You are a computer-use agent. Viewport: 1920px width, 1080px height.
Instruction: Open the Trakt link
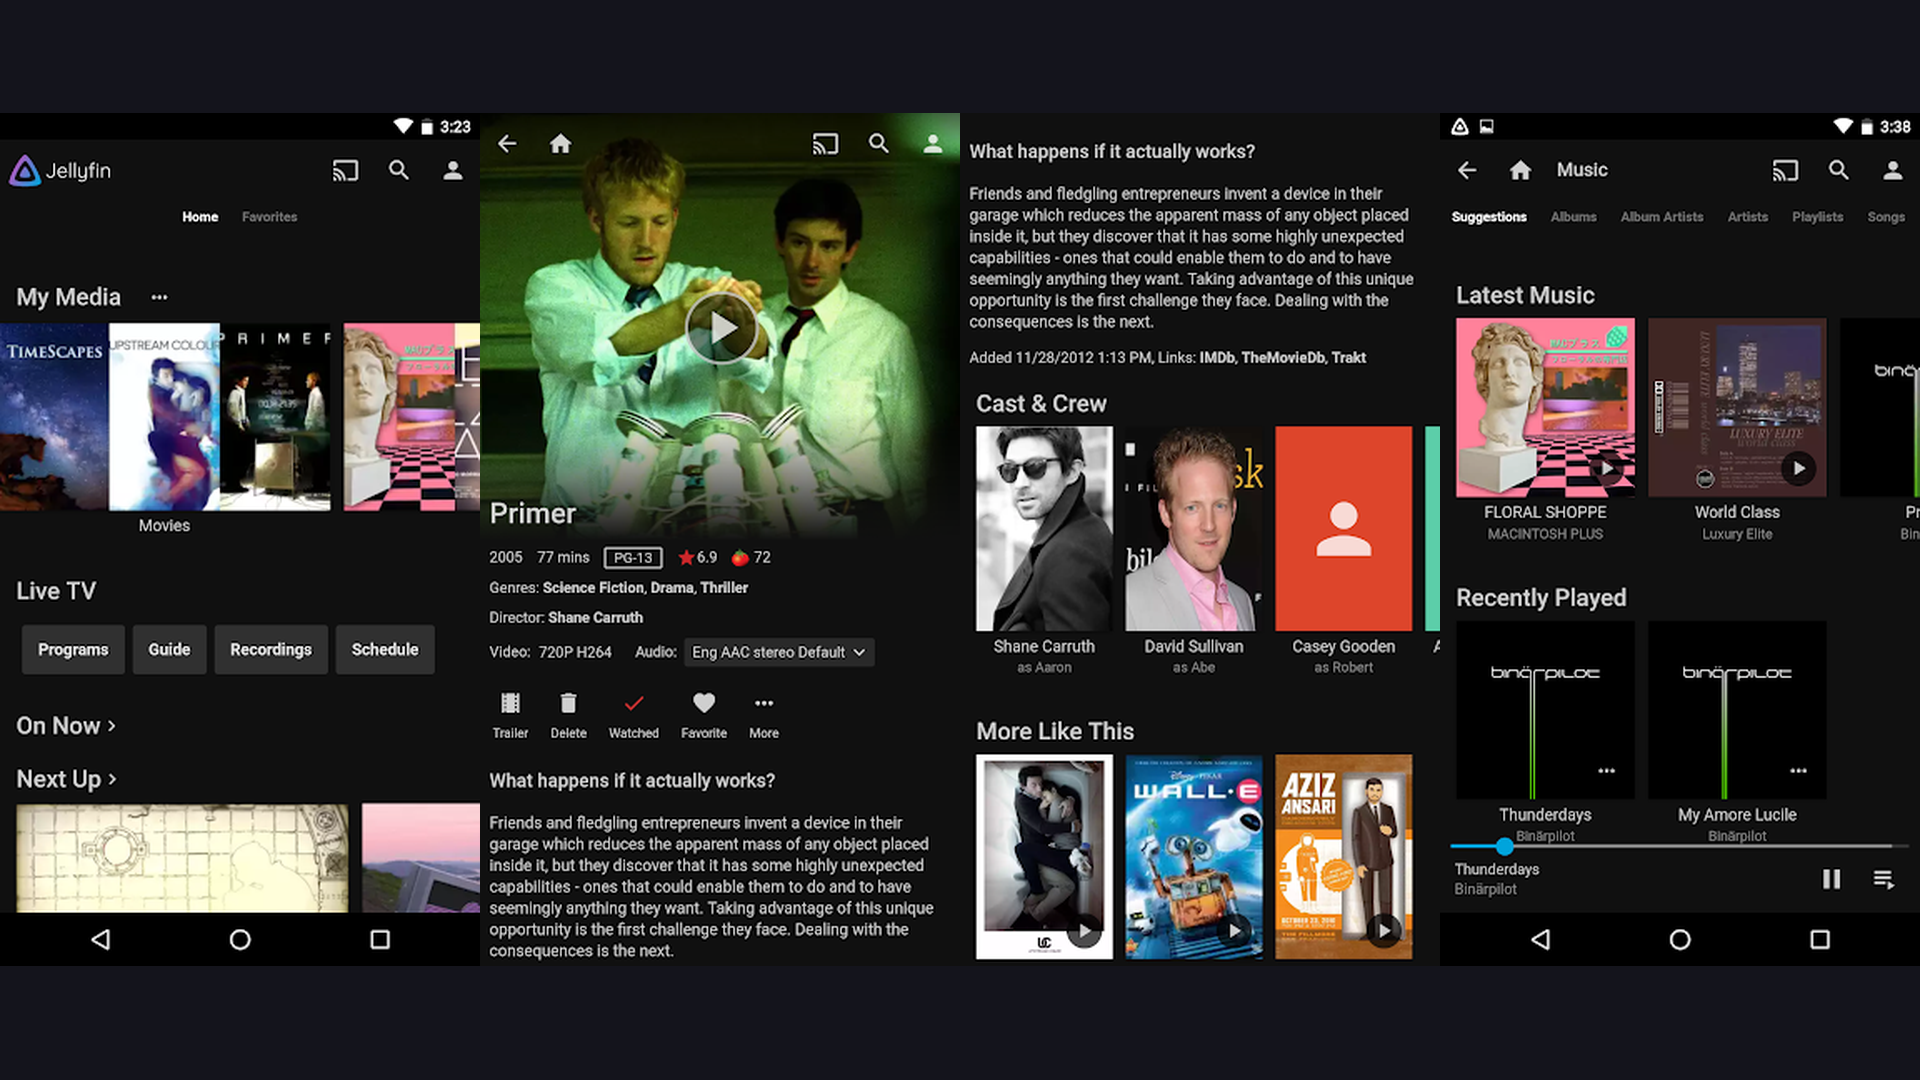[x=1349, y=358]
